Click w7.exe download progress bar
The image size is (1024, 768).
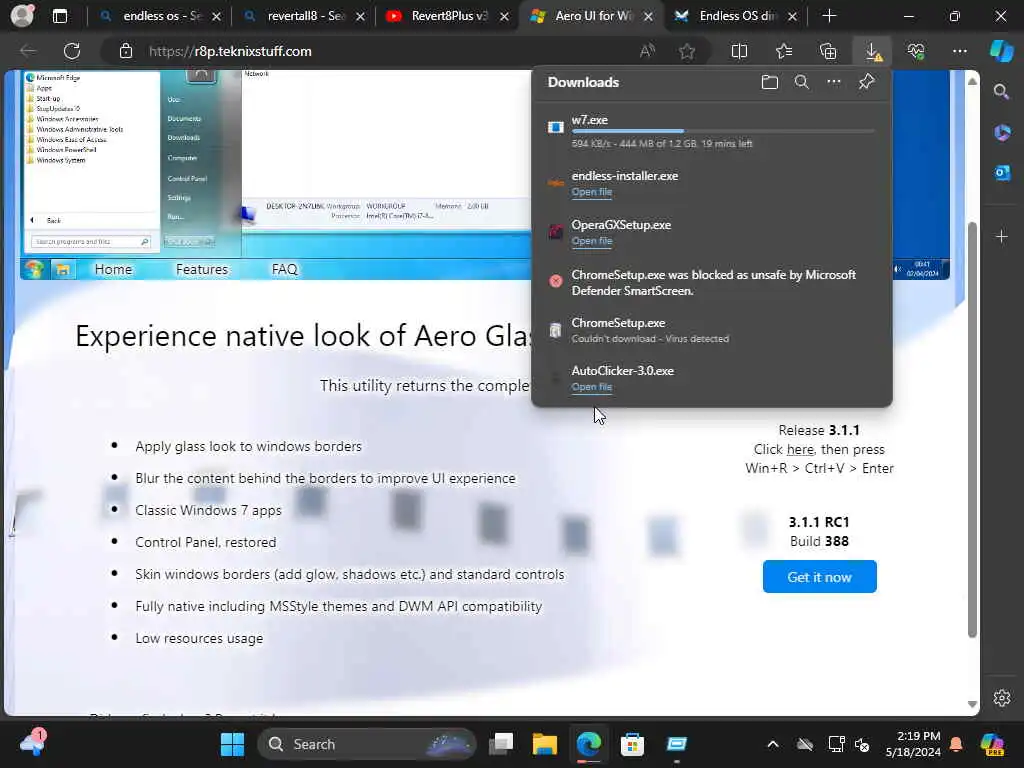(722, 131)
